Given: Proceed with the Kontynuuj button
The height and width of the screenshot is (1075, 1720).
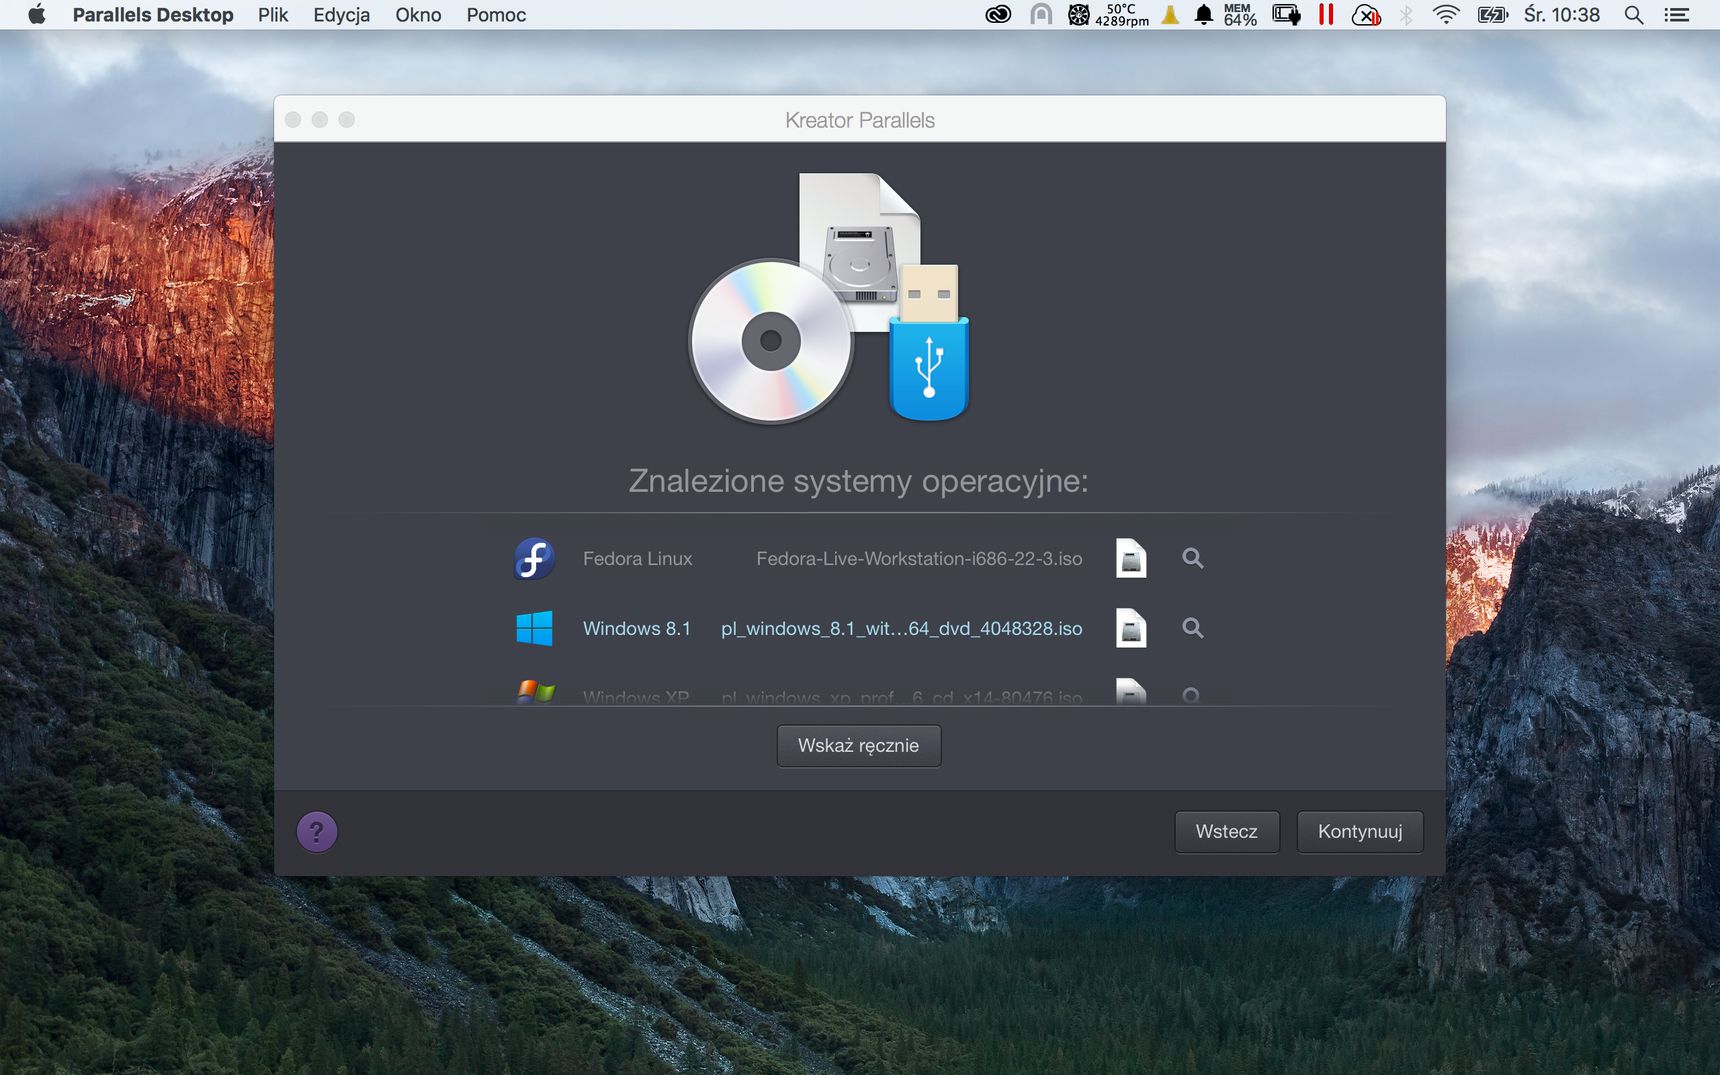Looking at the screenshot, I should coord(1360,832).
